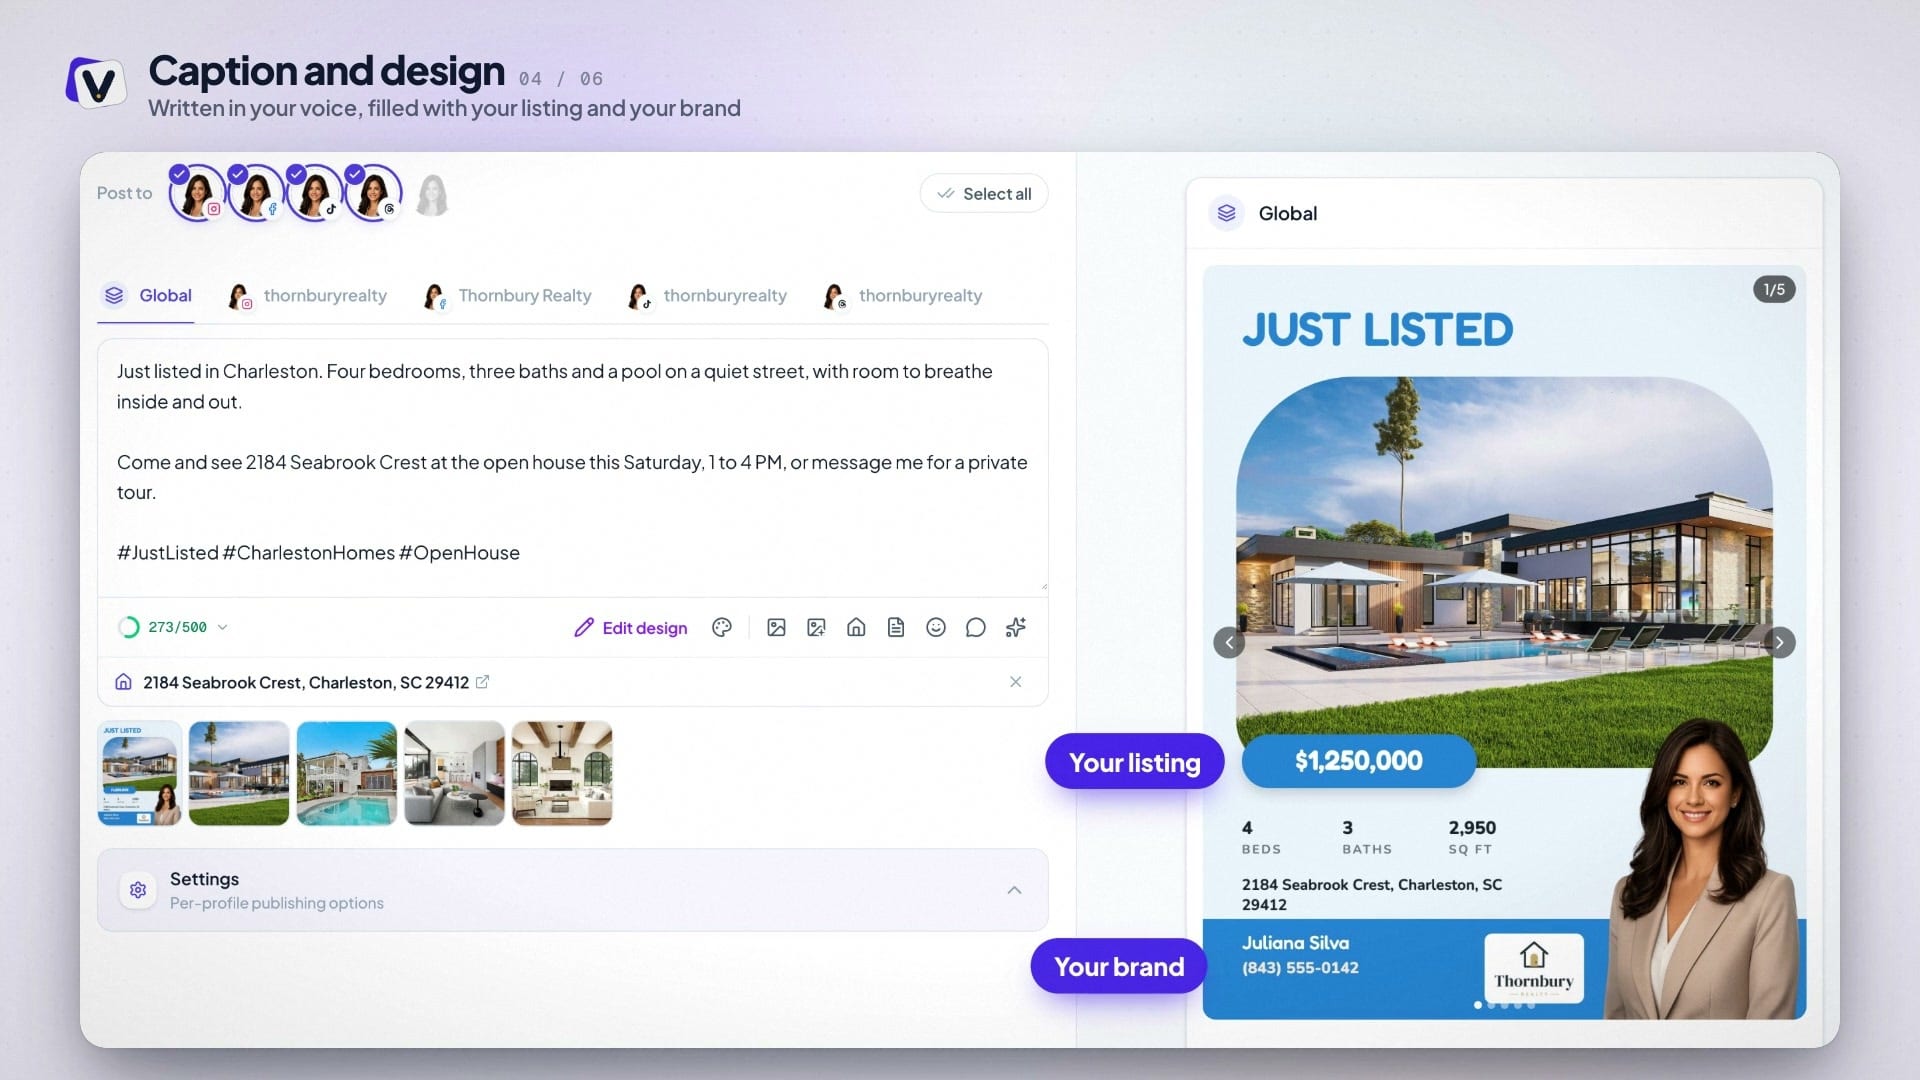Deselect the Instagram profile avatar
This screenshot has height=1080, width=1920.
(x=197, y=193)
